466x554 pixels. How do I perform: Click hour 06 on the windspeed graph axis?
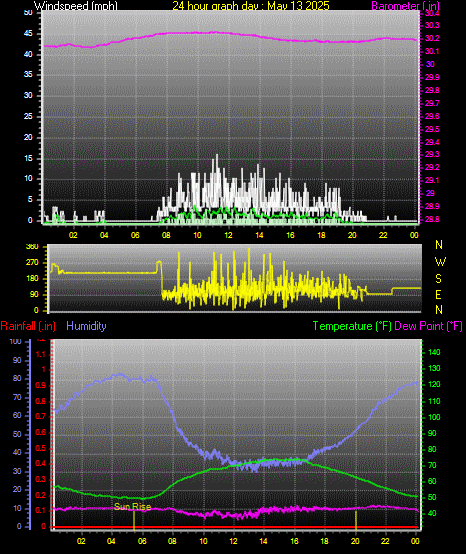point(135,235)
